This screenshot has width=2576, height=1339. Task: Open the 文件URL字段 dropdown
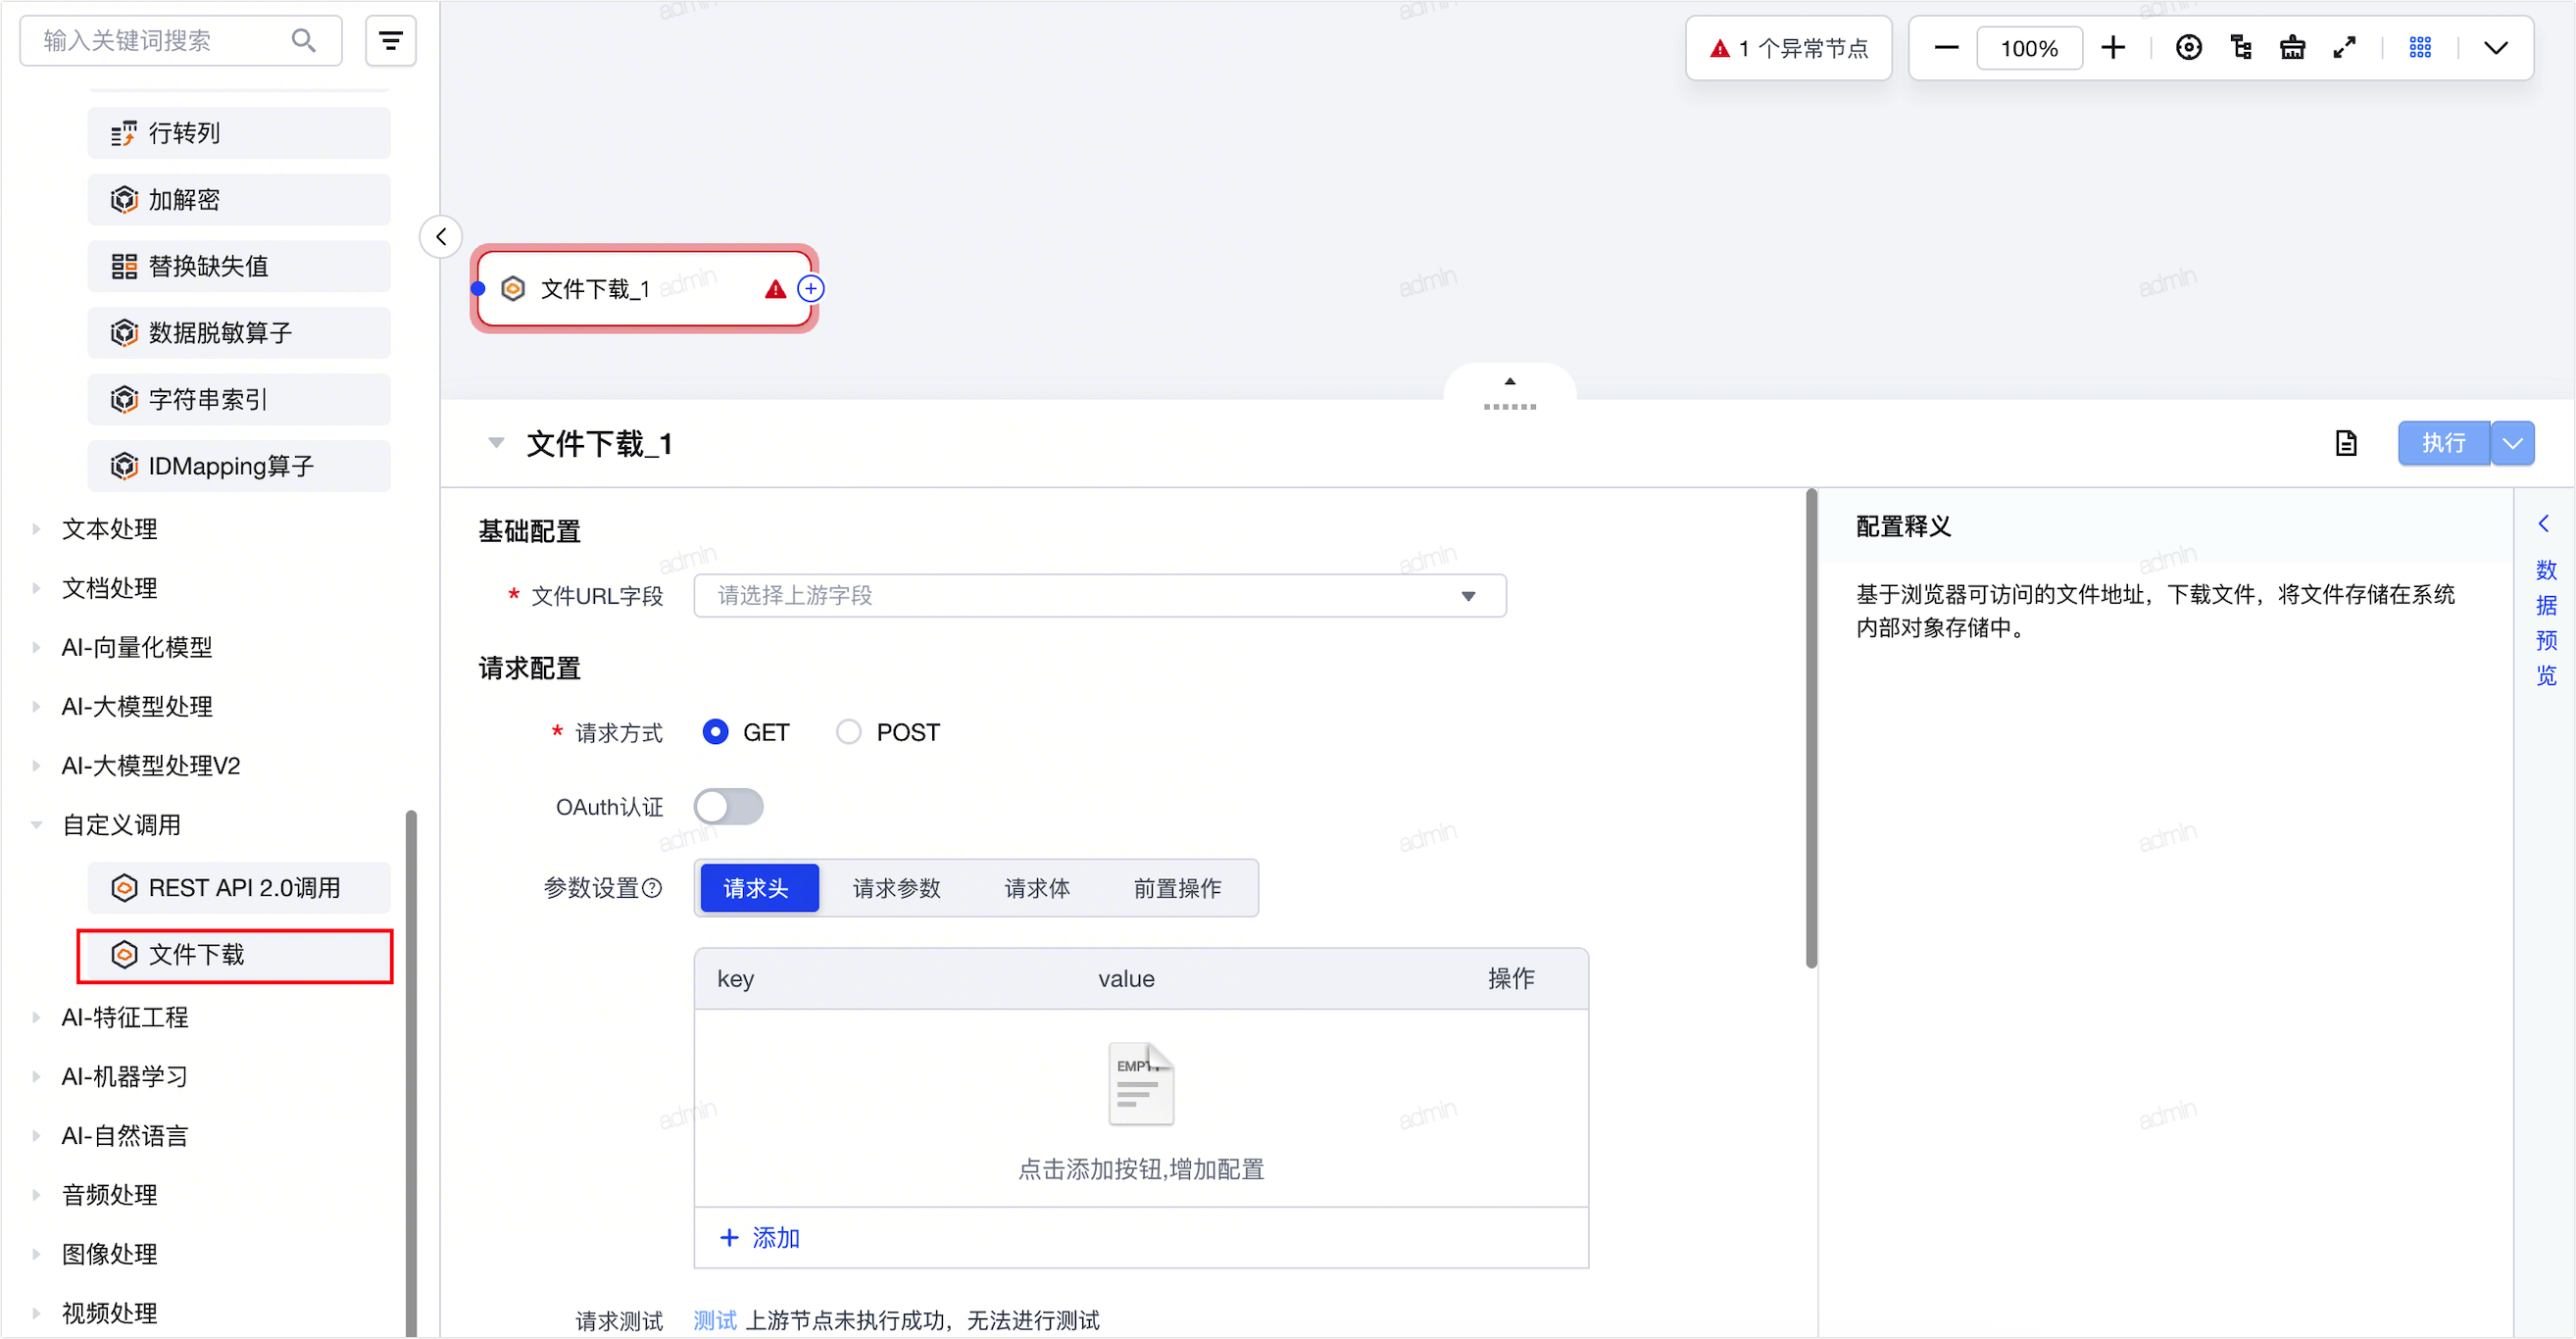click(x=1100, y=596)
